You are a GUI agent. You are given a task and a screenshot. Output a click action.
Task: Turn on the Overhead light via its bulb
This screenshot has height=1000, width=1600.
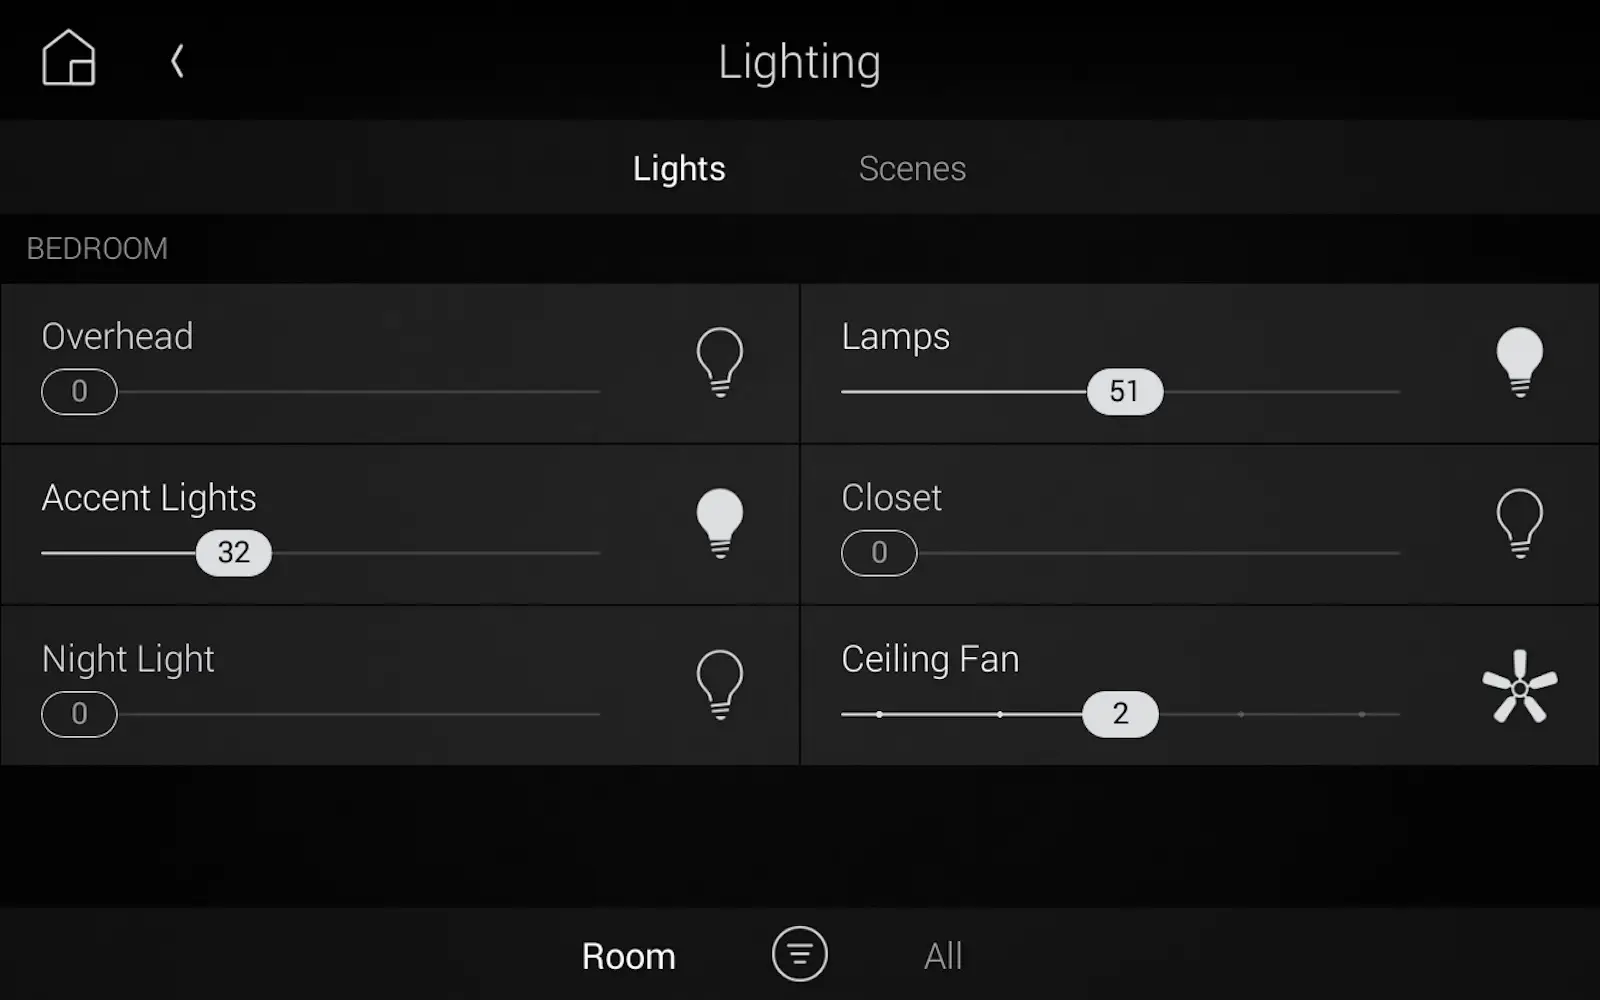click(x=719, y=362)
